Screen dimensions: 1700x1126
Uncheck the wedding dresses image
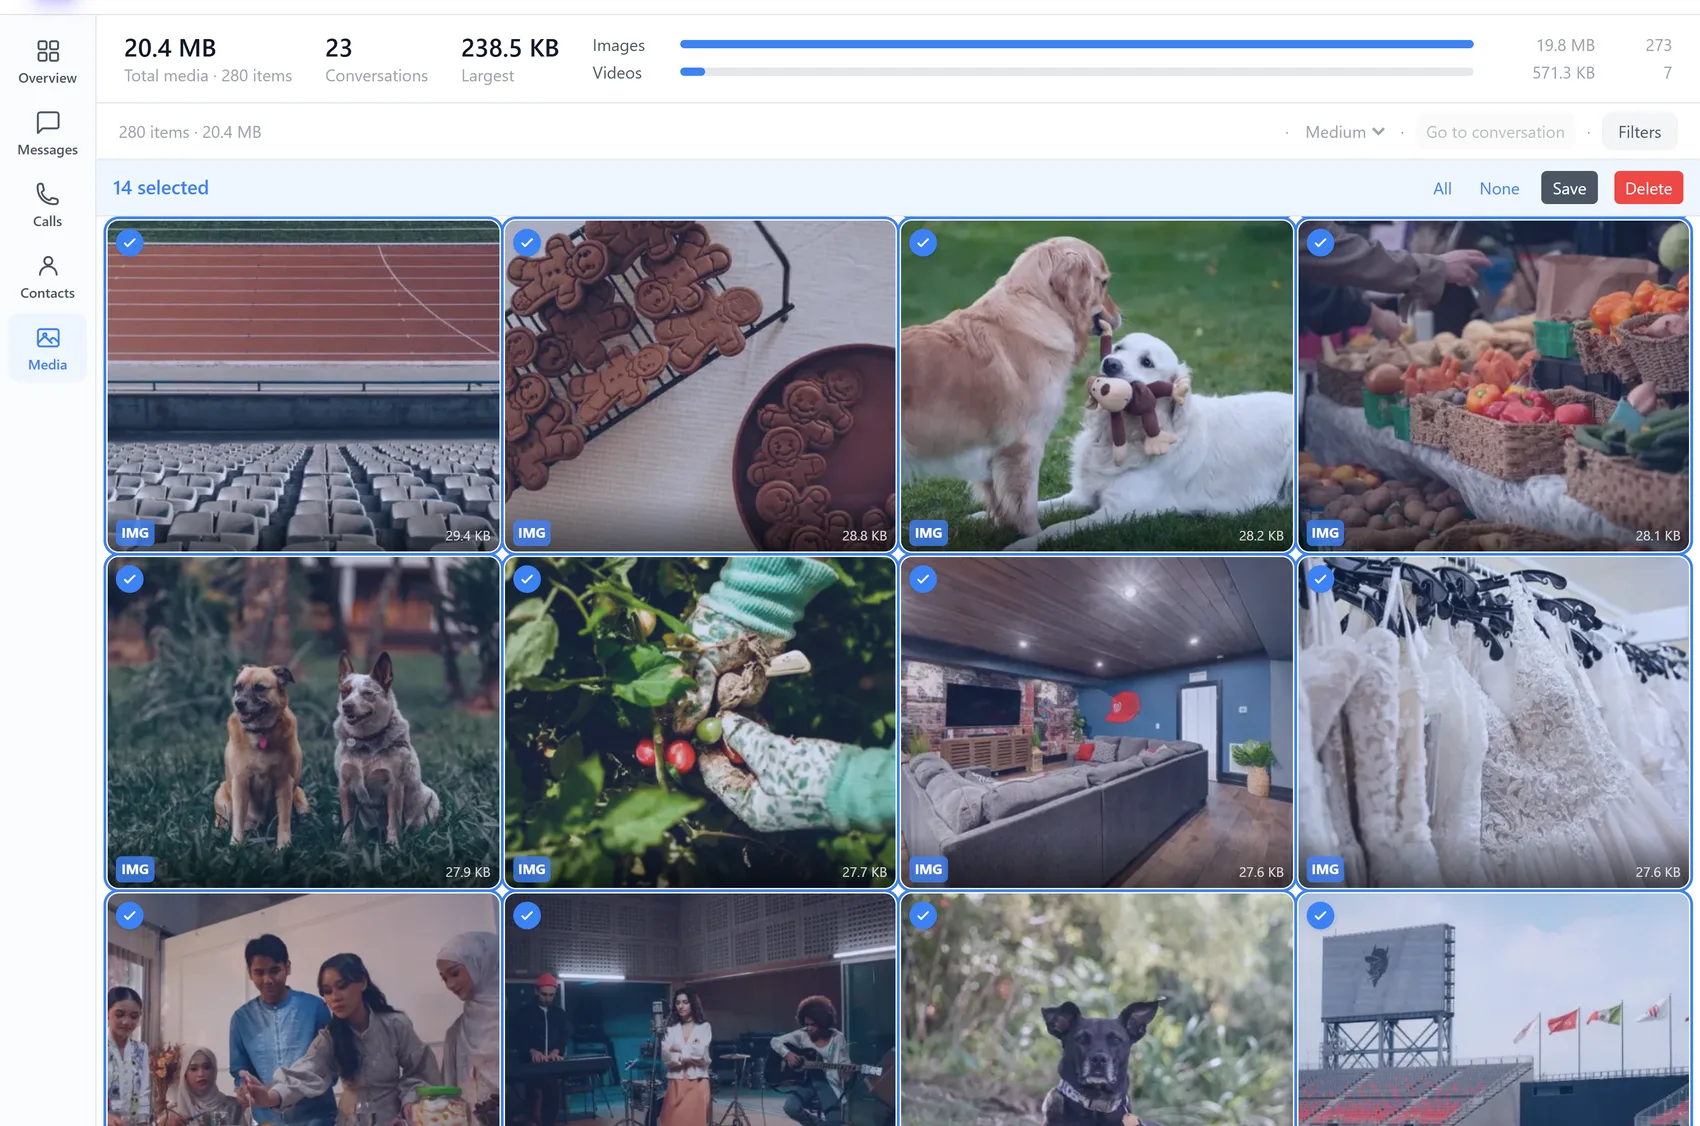coord(1320,579)
